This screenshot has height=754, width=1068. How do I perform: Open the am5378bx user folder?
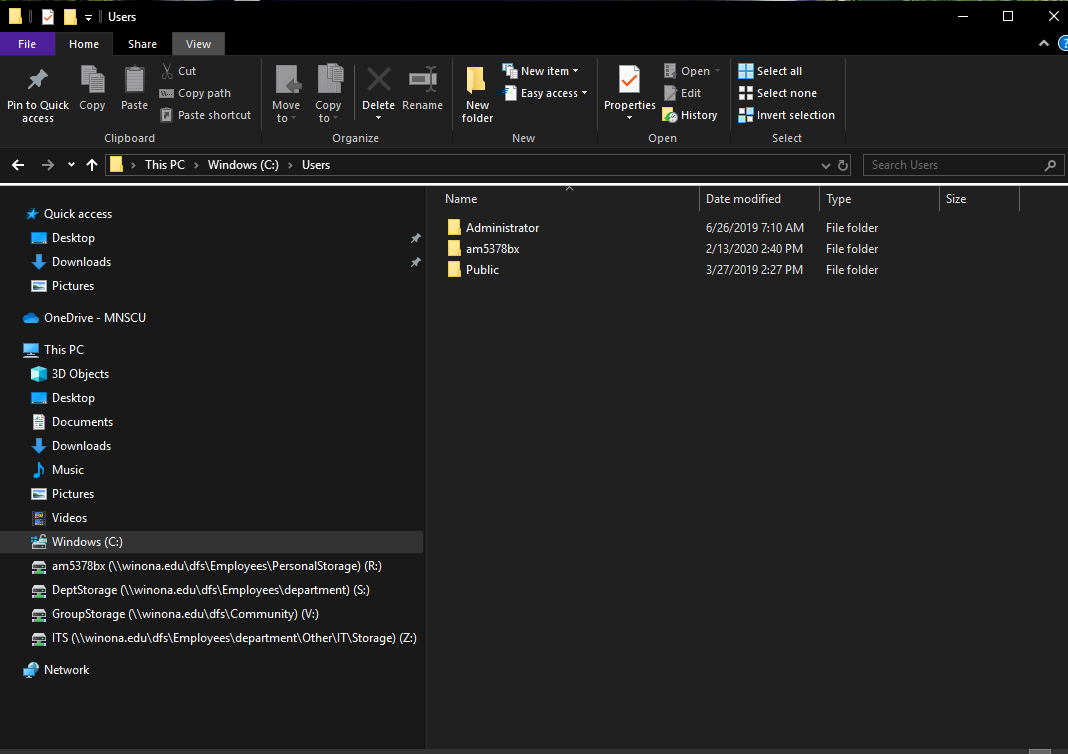(x=492, y=249)
